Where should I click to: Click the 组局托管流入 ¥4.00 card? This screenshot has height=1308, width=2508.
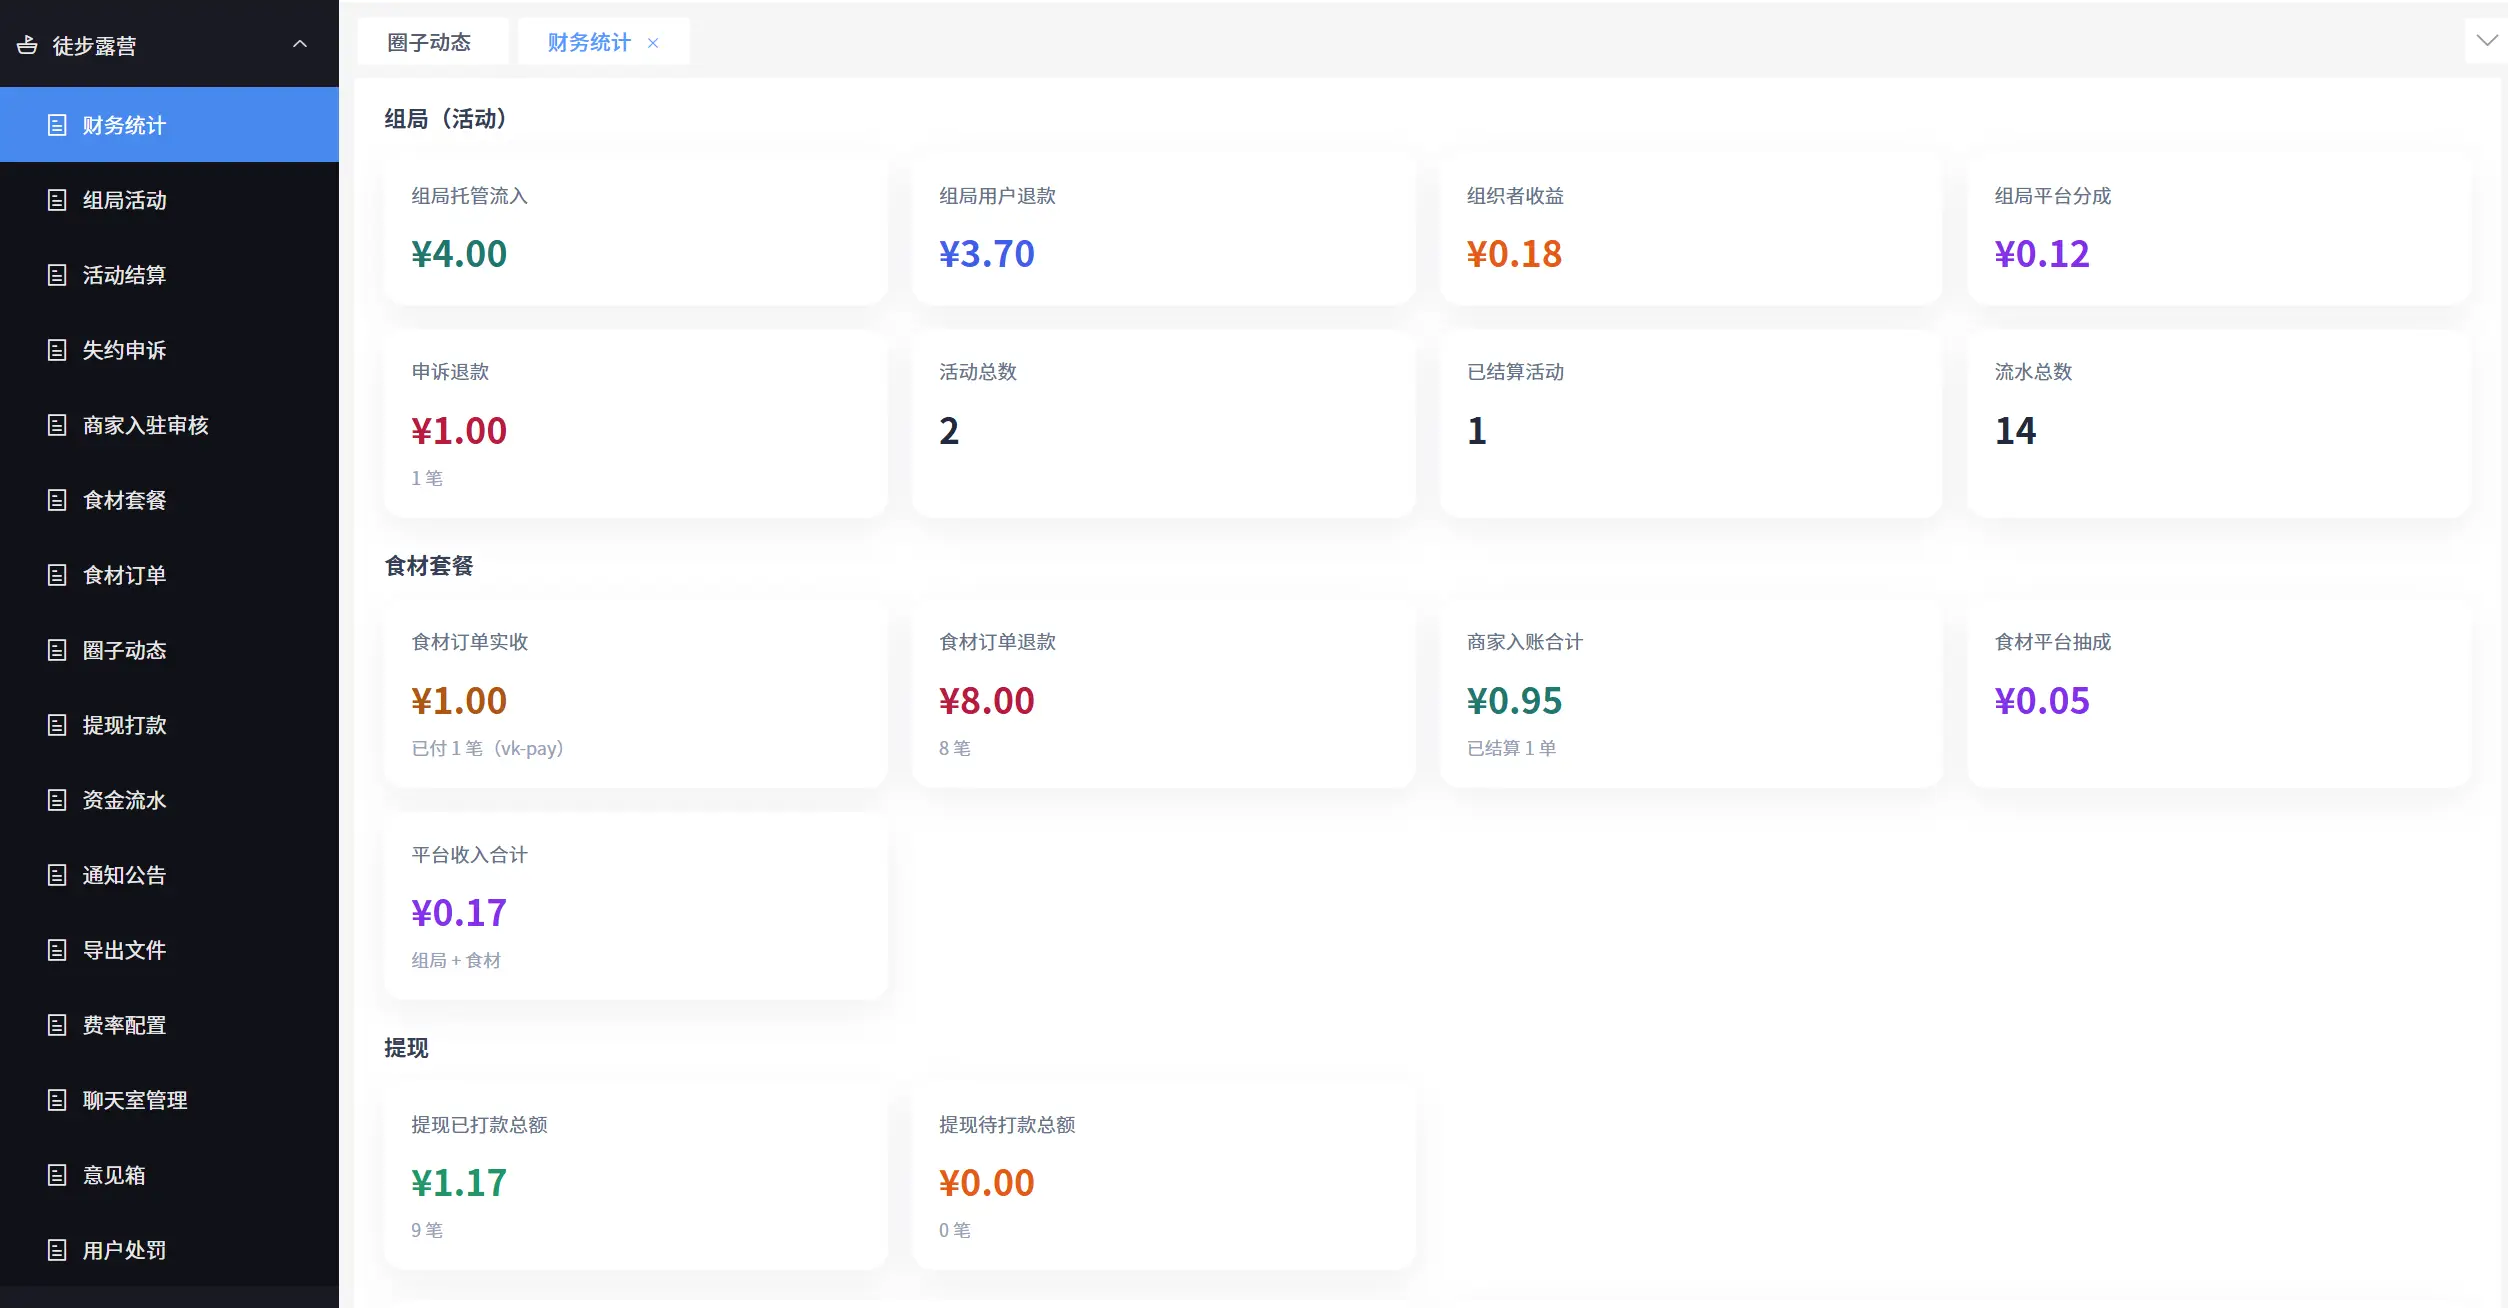pyautogui.click(x=636, y=230)
